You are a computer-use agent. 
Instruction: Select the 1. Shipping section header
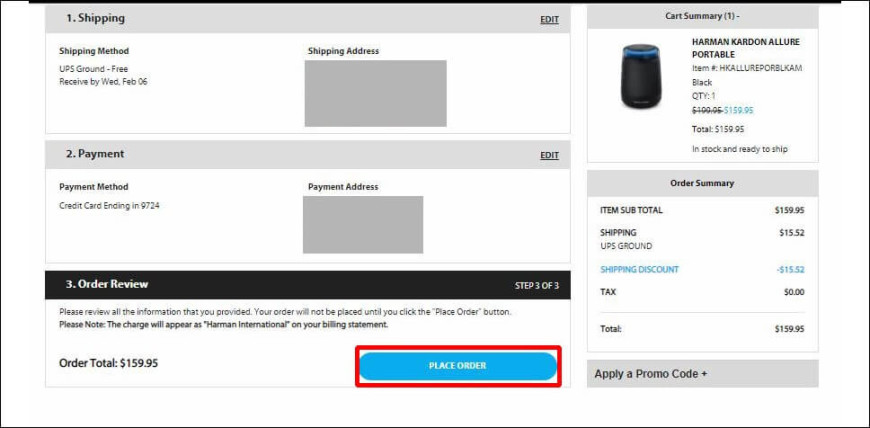[307, 18]
